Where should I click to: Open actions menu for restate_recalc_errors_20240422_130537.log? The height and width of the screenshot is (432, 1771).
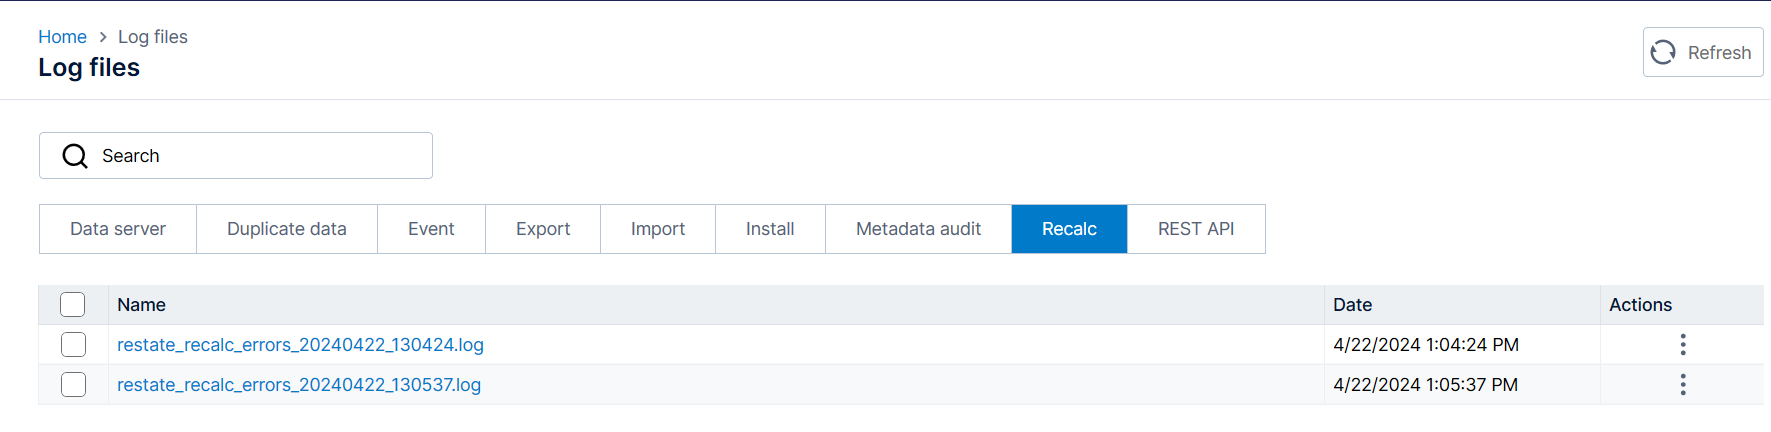click(x=1682, y=385)
